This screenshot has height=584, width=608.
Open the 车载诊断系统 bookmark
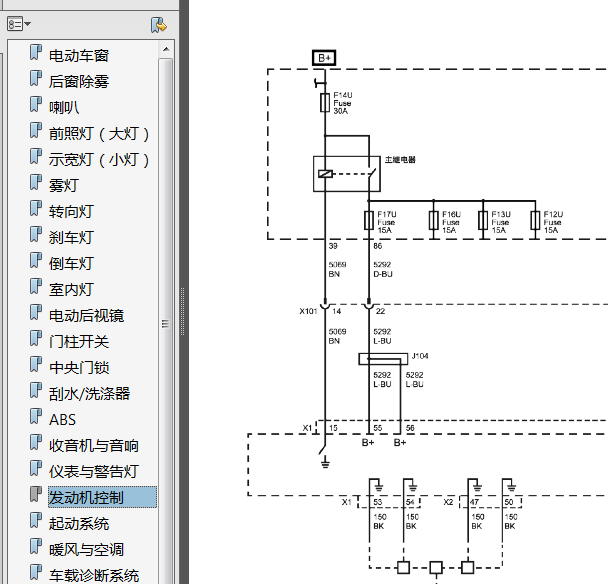coord(93,575)
